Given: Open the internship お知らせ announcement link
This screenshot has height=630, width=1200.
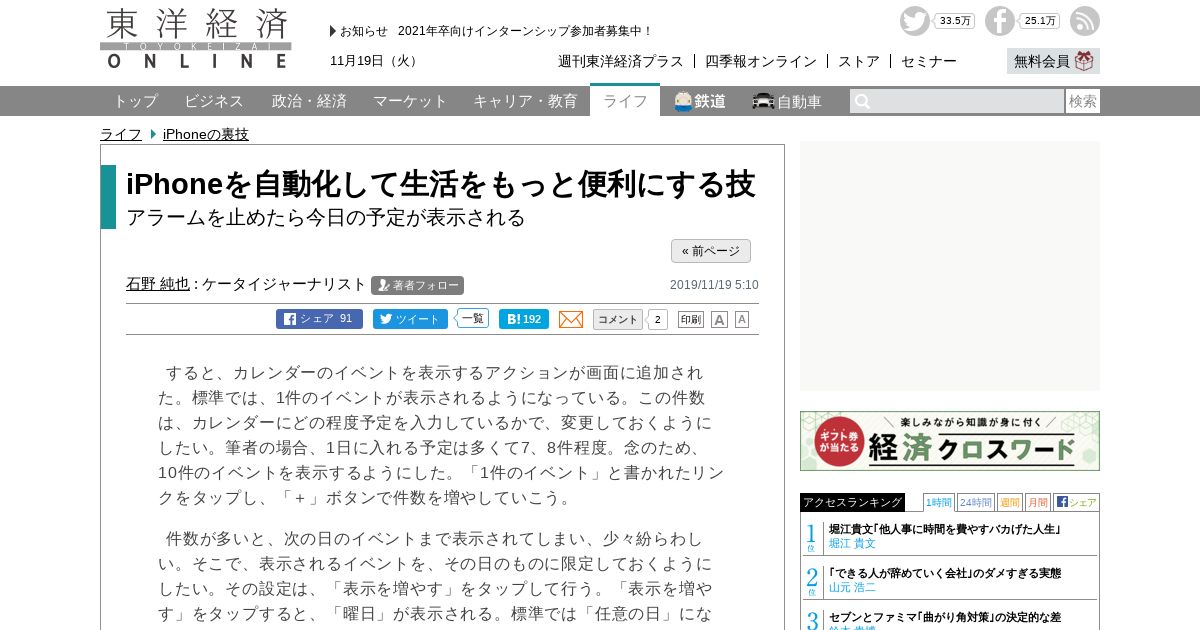Looking at the screenshot, I should (525, 31).
